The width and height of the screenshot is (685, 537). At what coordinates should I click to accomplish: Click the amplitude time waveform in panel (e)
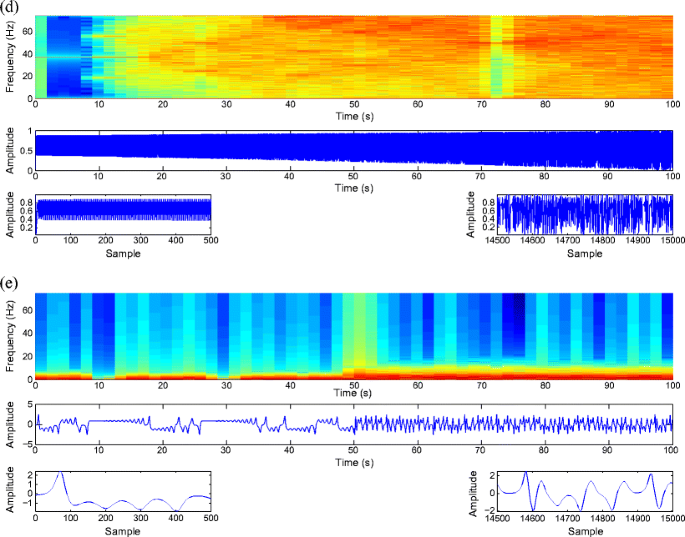click(354, 424)
